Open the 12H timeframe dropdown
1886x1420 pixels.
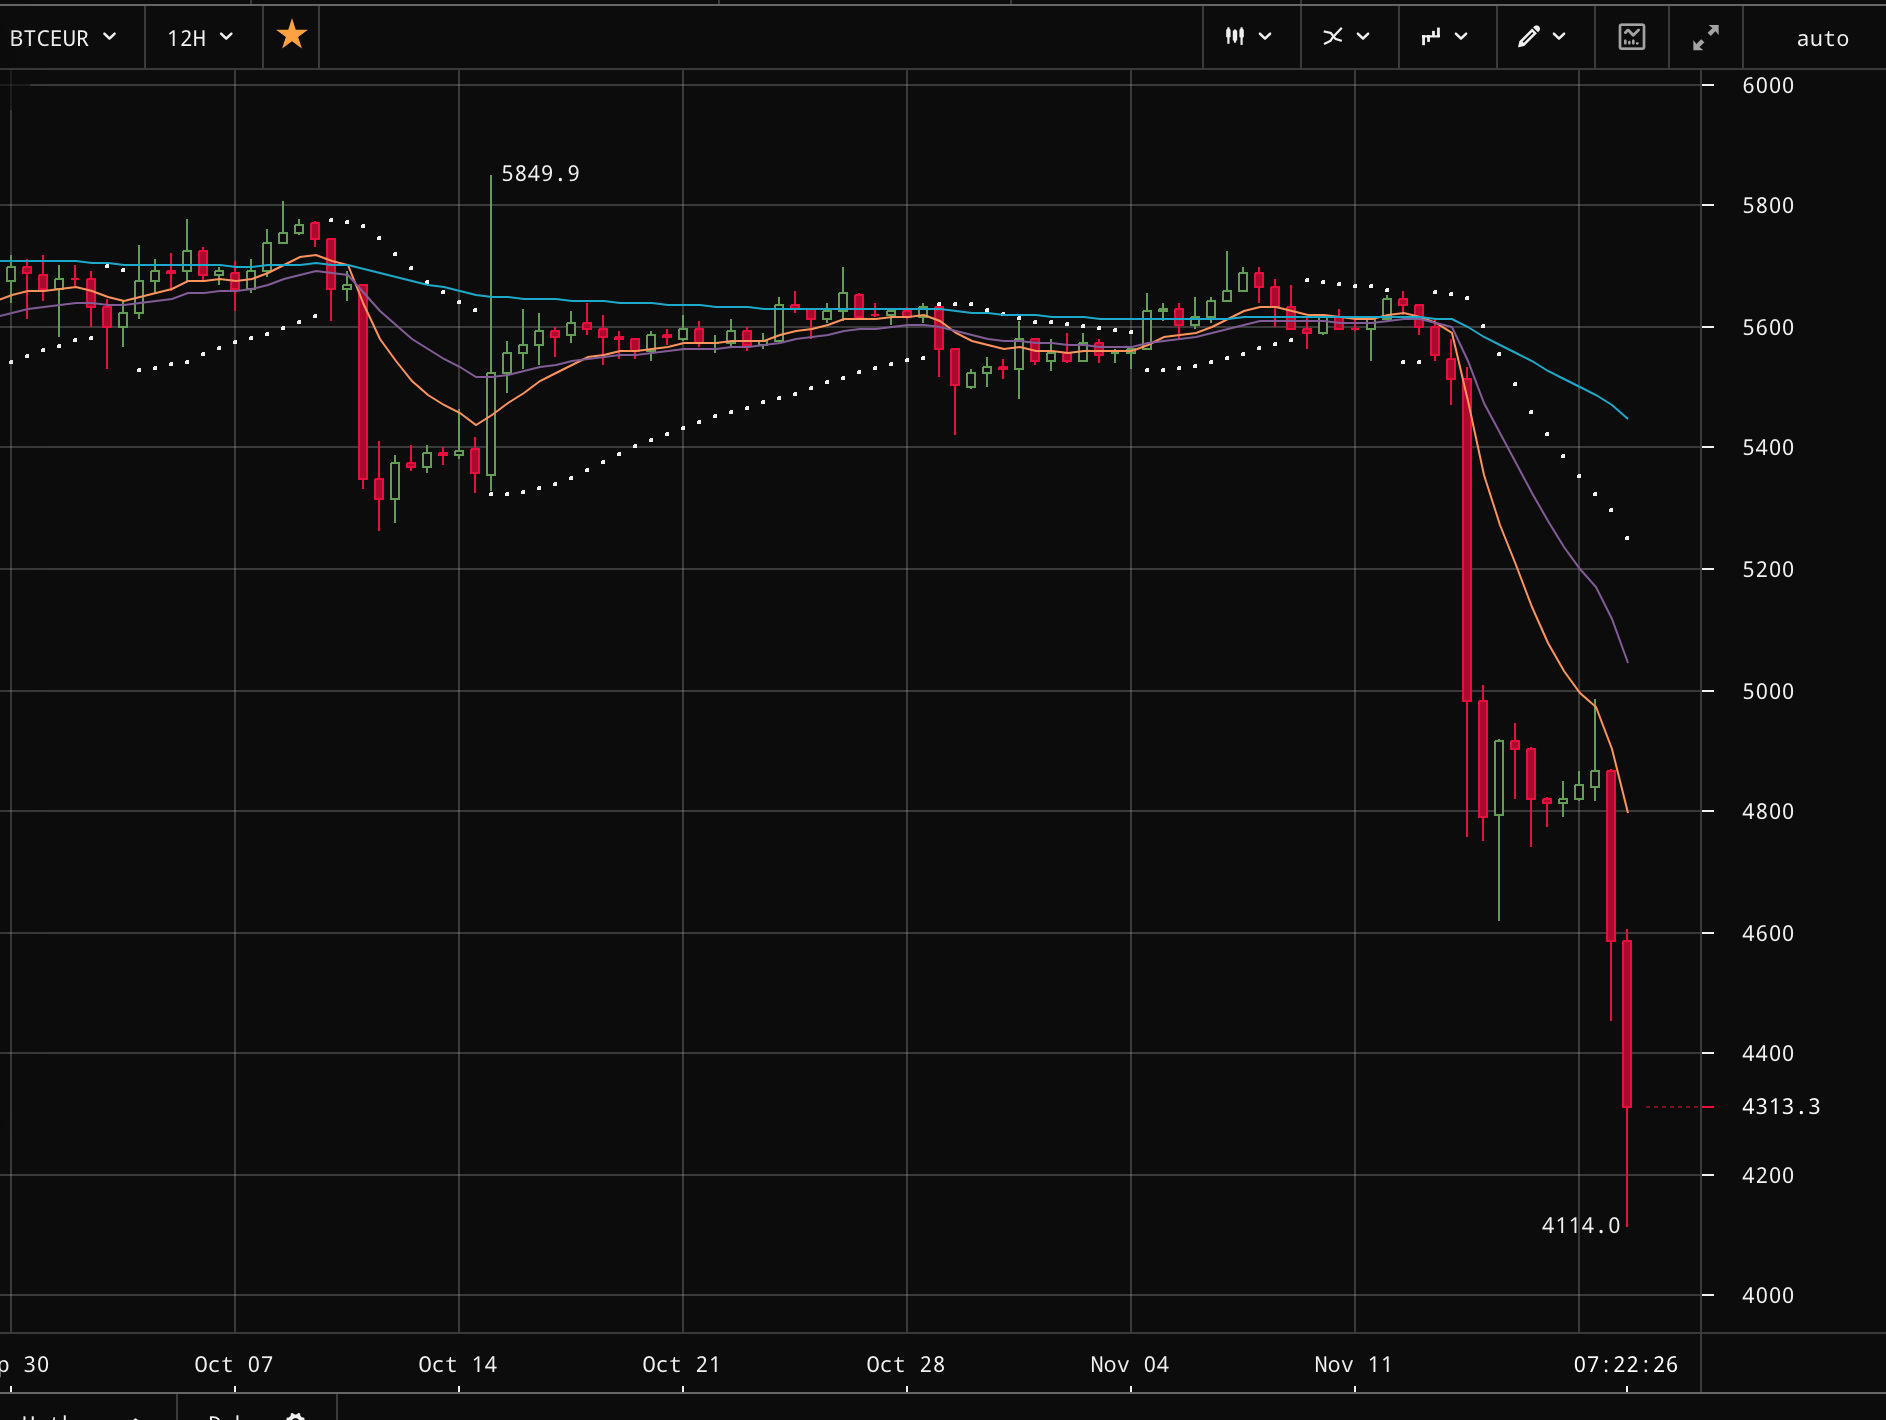(201, 38)
